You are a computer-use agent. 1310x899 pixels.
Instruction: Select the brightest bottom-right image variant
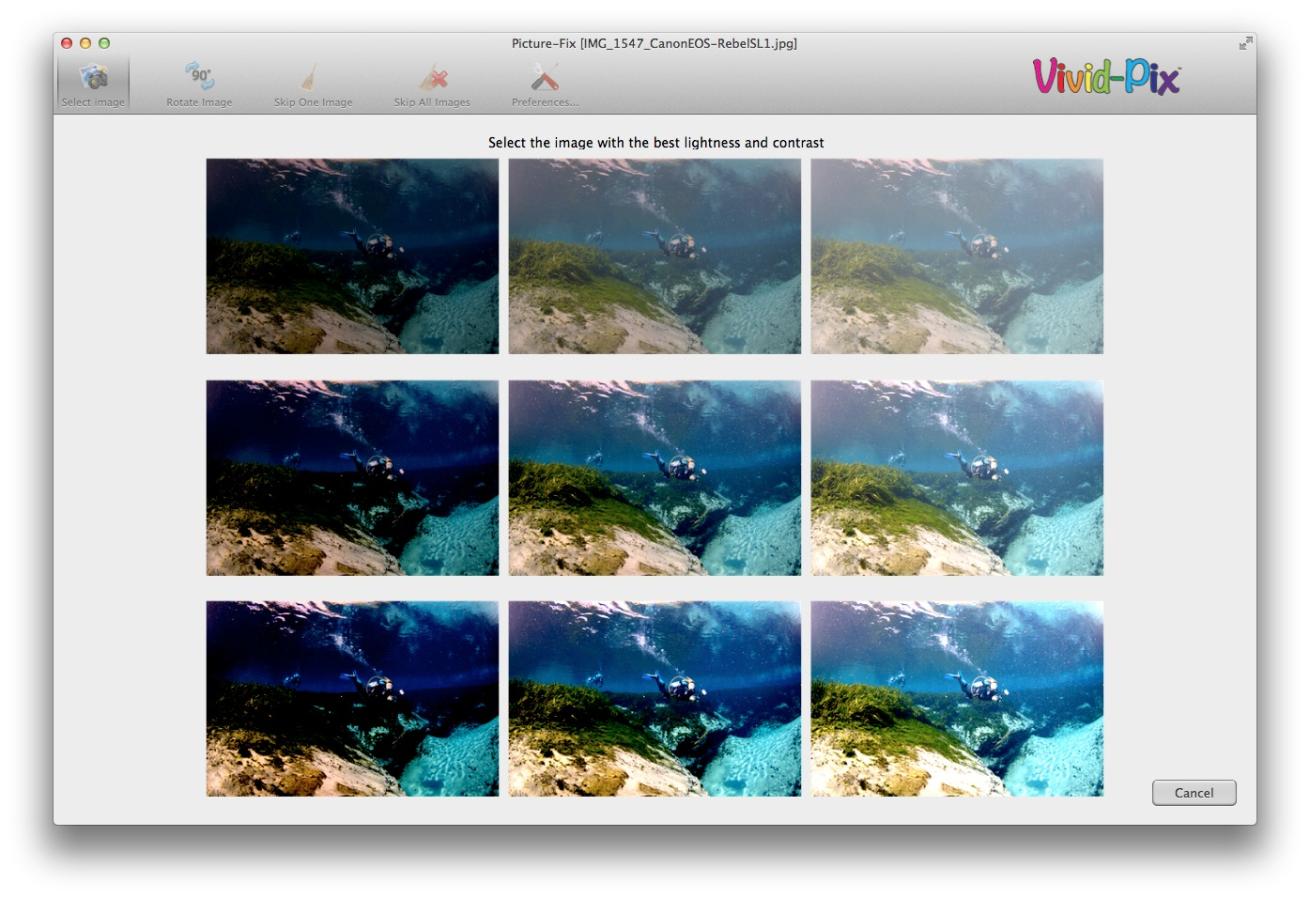(x=957, y=699)
